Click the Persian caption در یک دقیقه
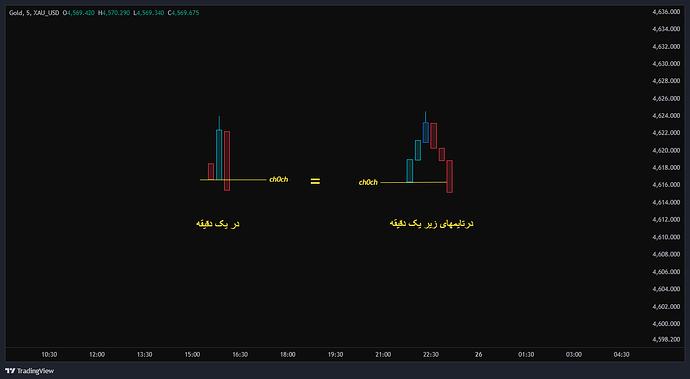 pos(218,224)
